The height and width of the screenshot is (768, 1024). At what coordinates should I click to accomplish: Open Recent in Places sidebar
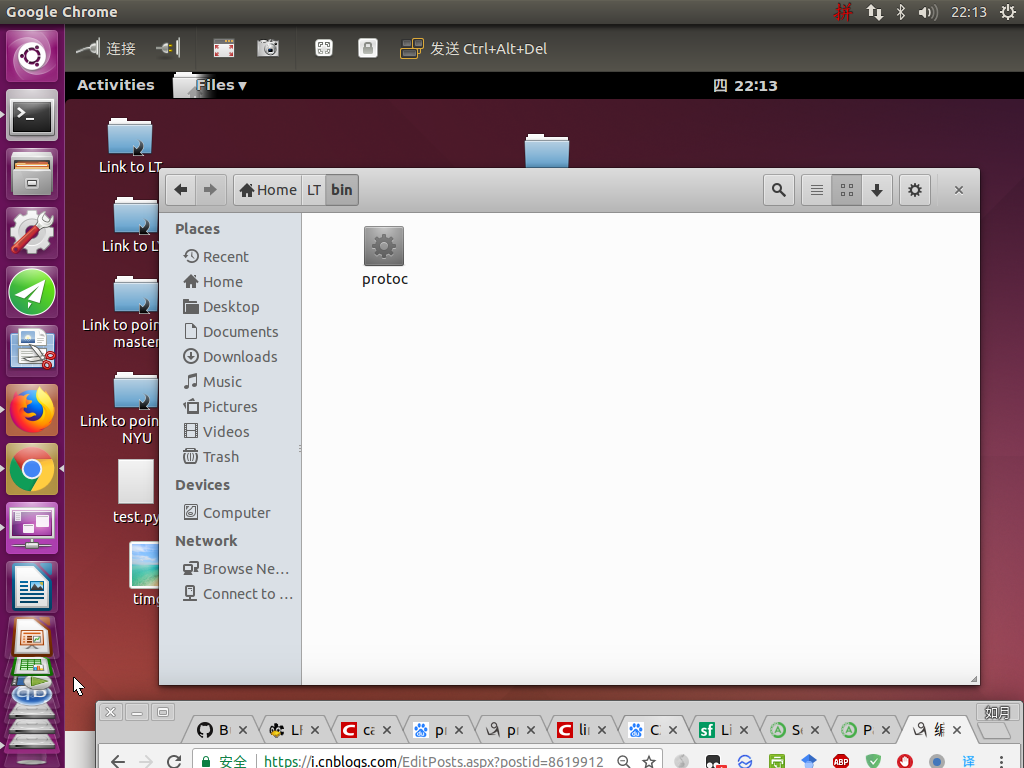coord(231,257)
